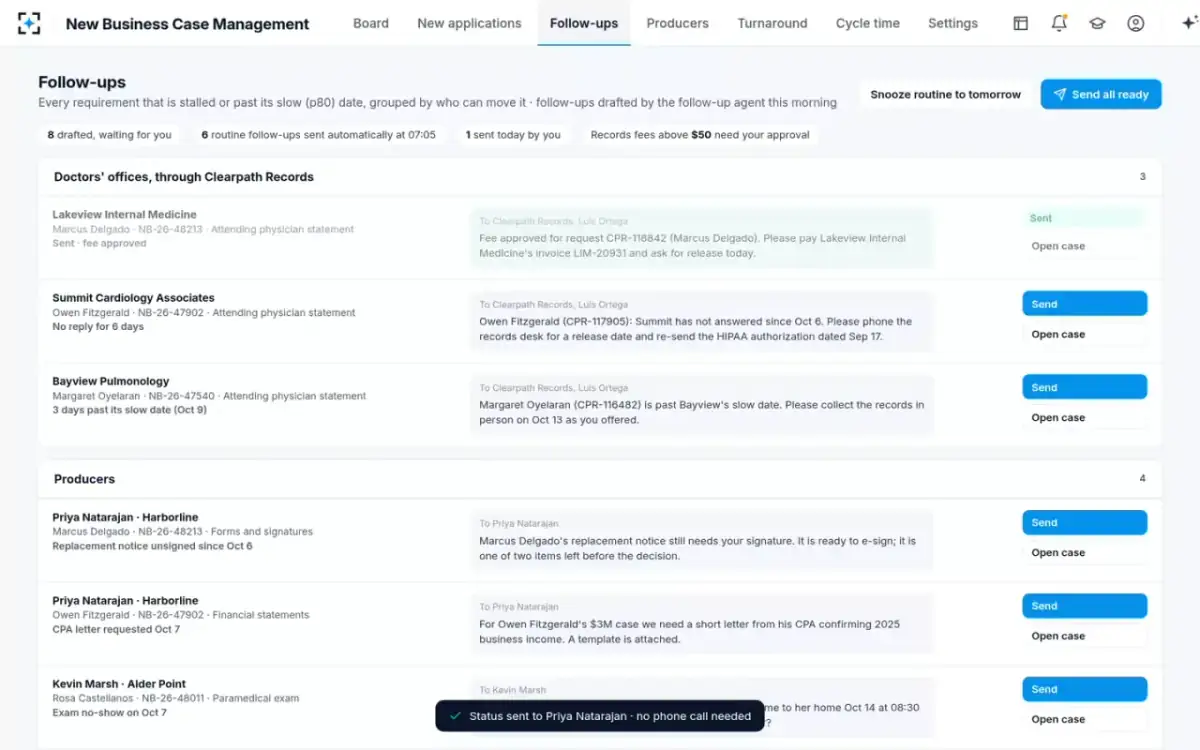
Task: Click the app logo icon
Action: (30, 23)
